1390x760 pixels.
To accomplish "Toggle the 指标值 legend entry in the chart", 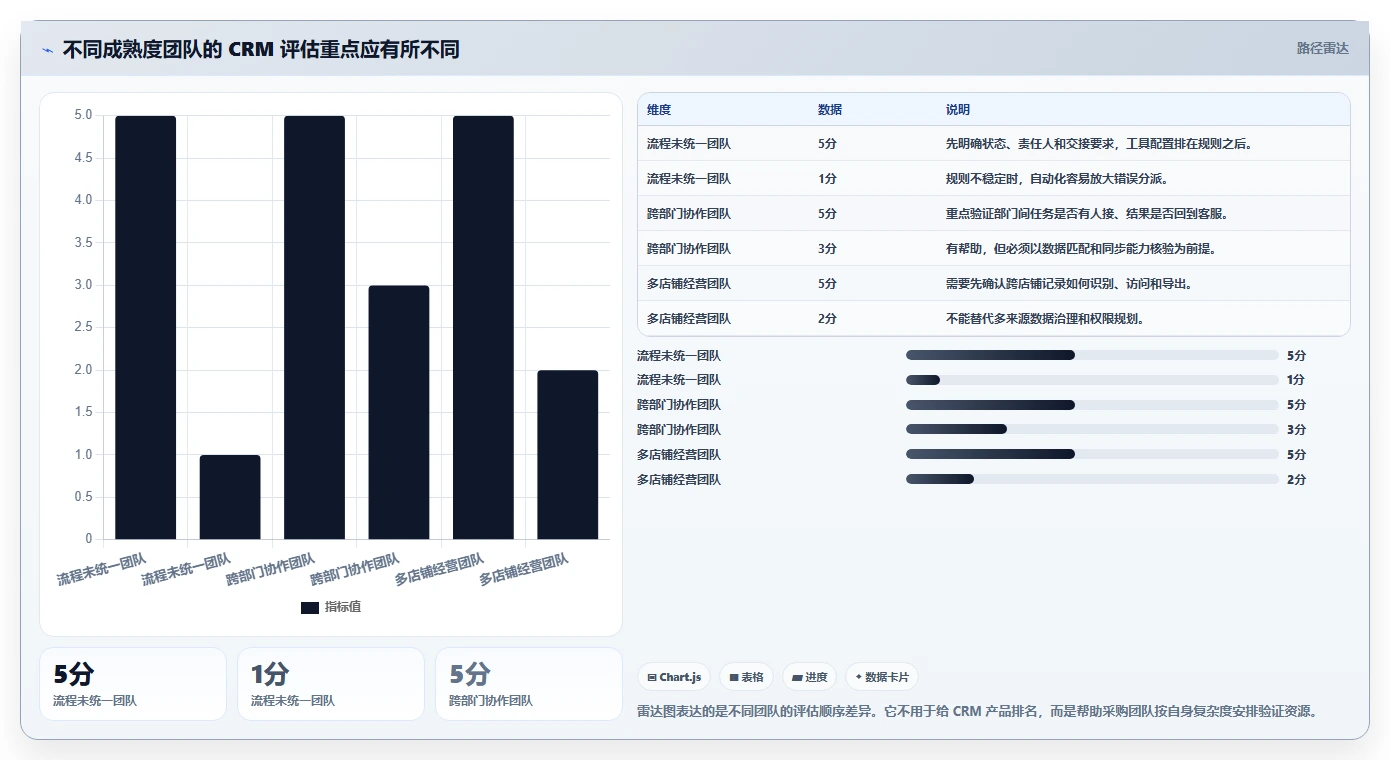I will click(x=331, y=607).
